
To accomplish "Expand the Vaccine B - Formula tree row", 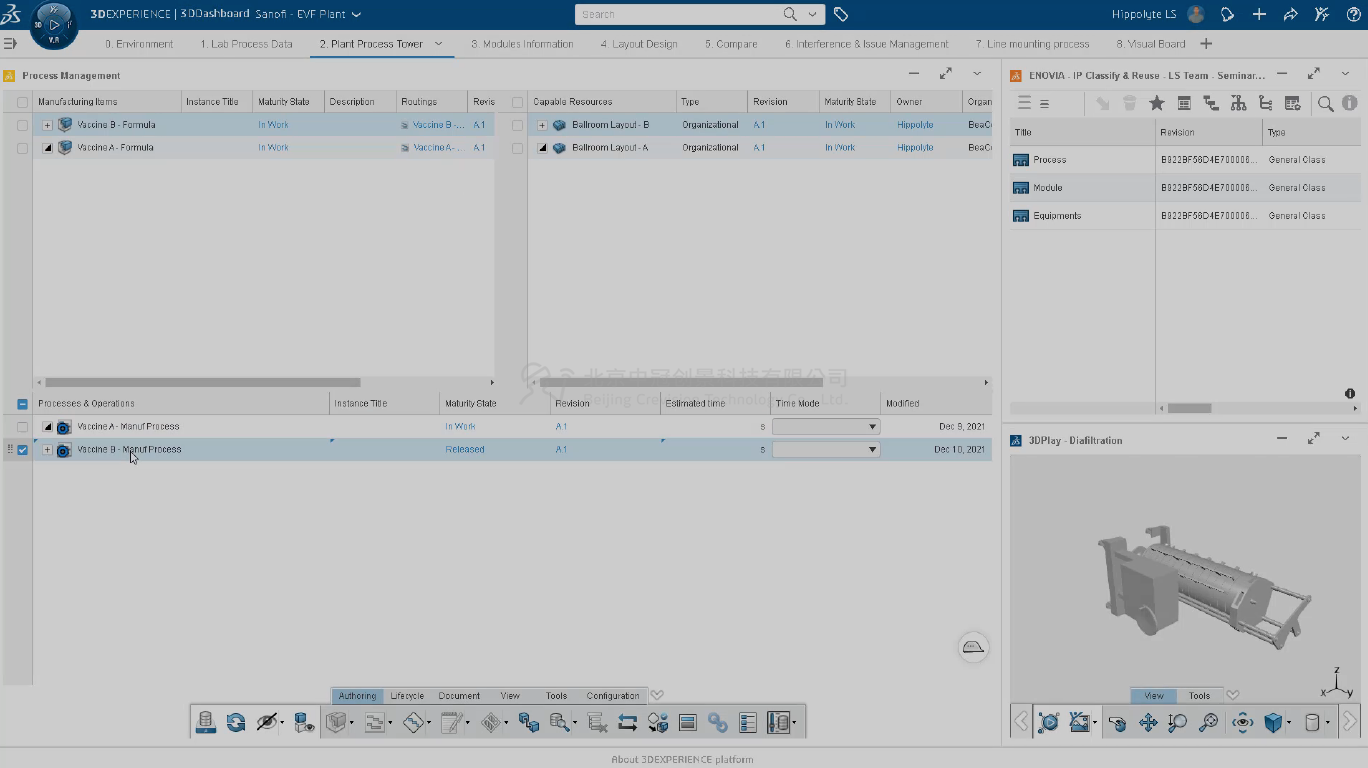I will 47,125.
